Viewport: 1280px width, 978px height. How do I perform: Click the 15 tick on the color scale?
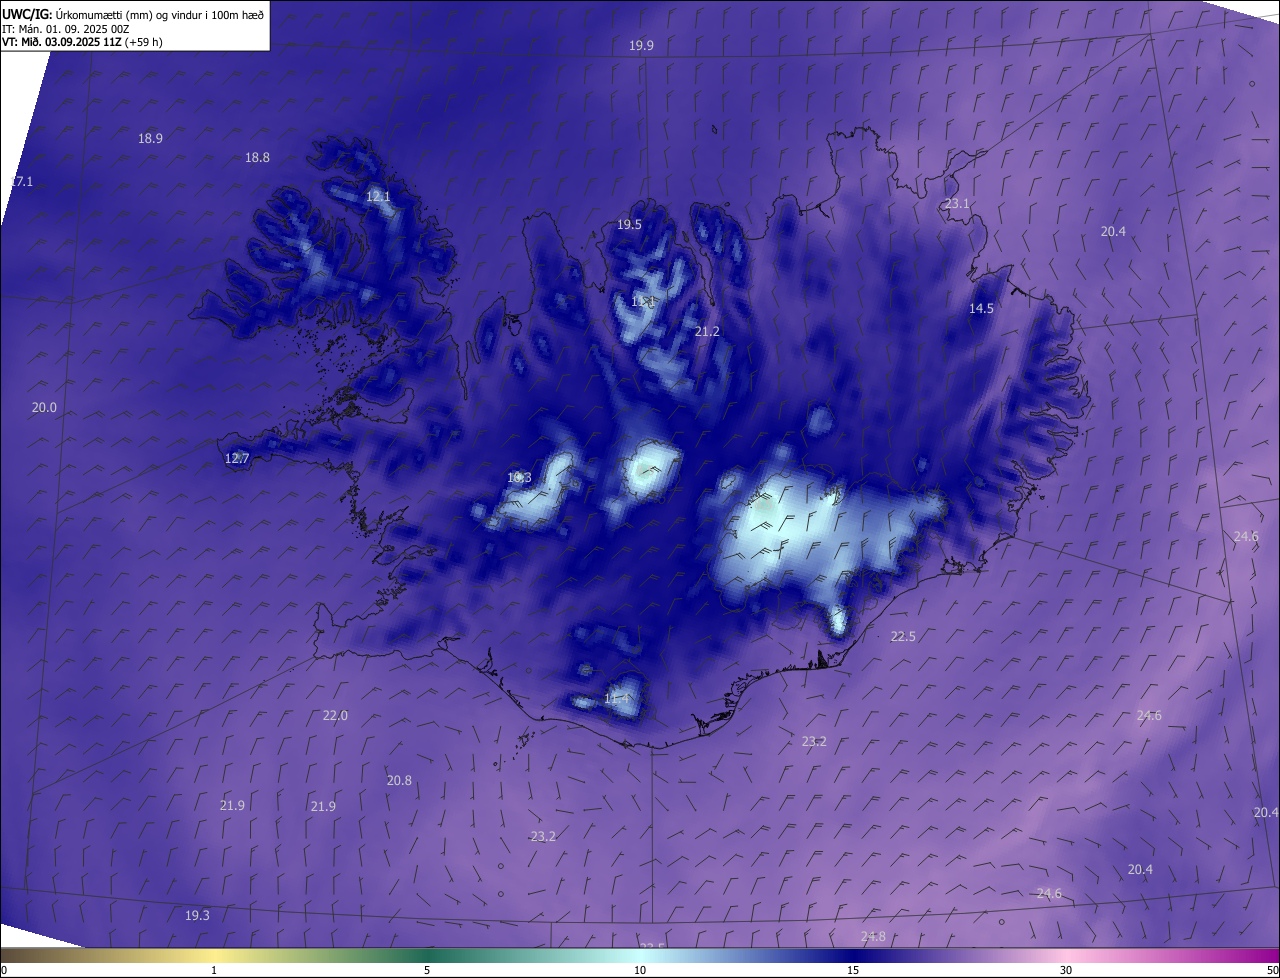tap(853, 970)
